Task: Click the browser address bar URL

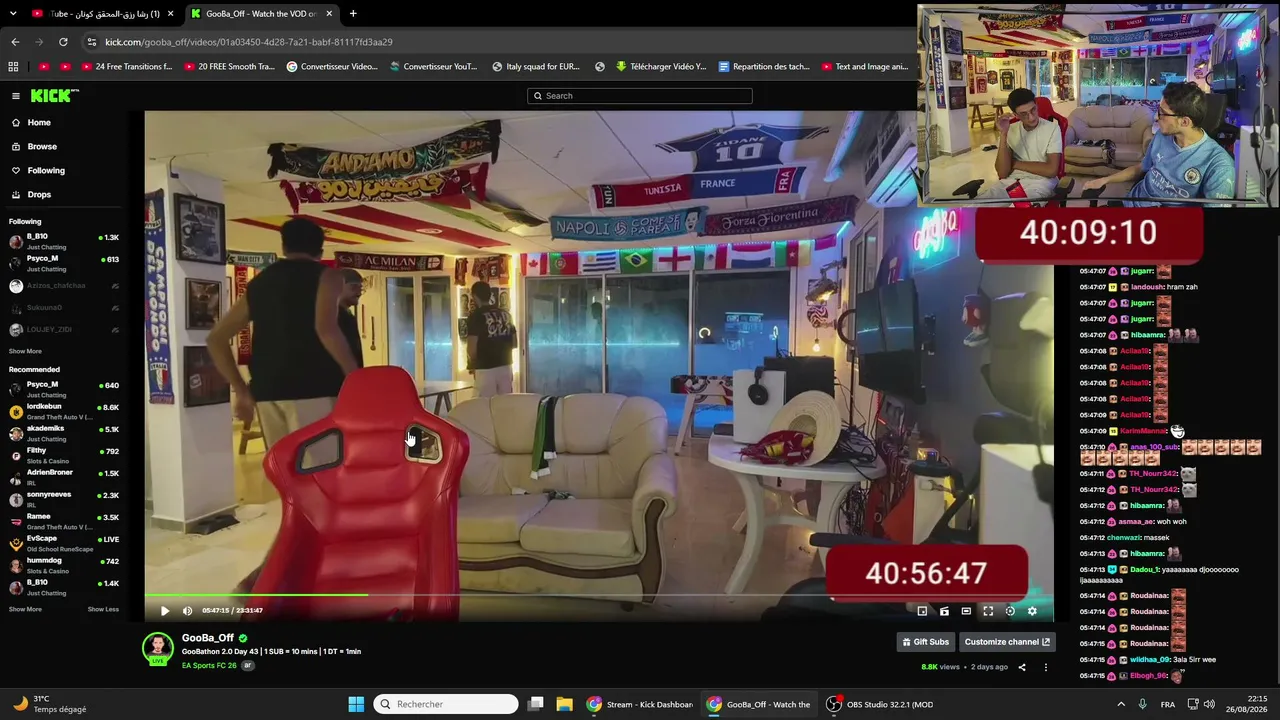Action: coord(248,42)
